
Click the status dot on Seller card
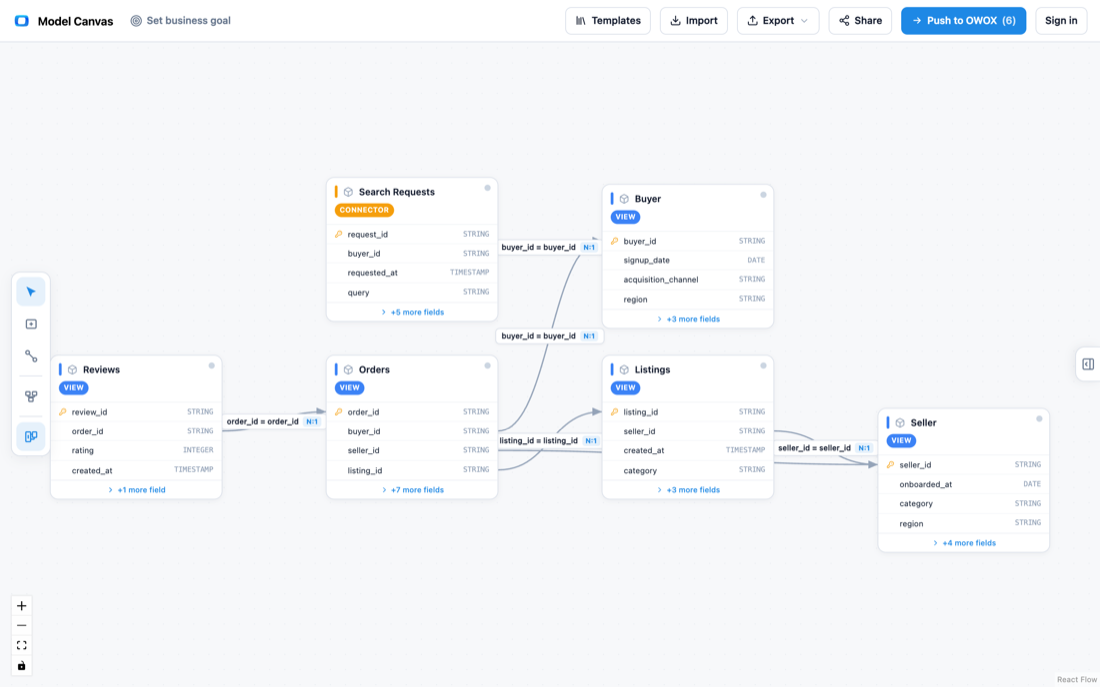[1039, 419]
